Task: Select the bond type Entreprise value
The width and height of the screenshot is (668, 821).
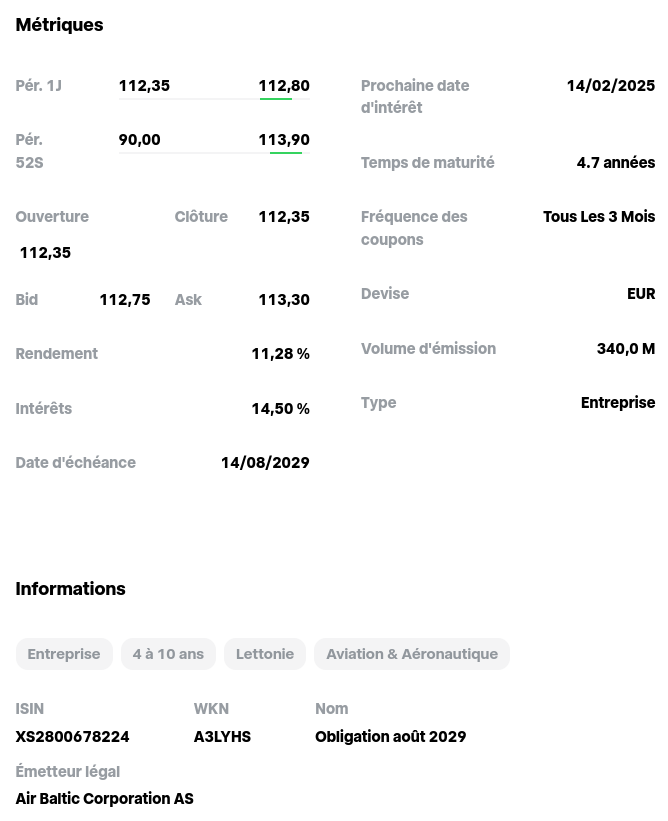Action: (x=617, y=402)
